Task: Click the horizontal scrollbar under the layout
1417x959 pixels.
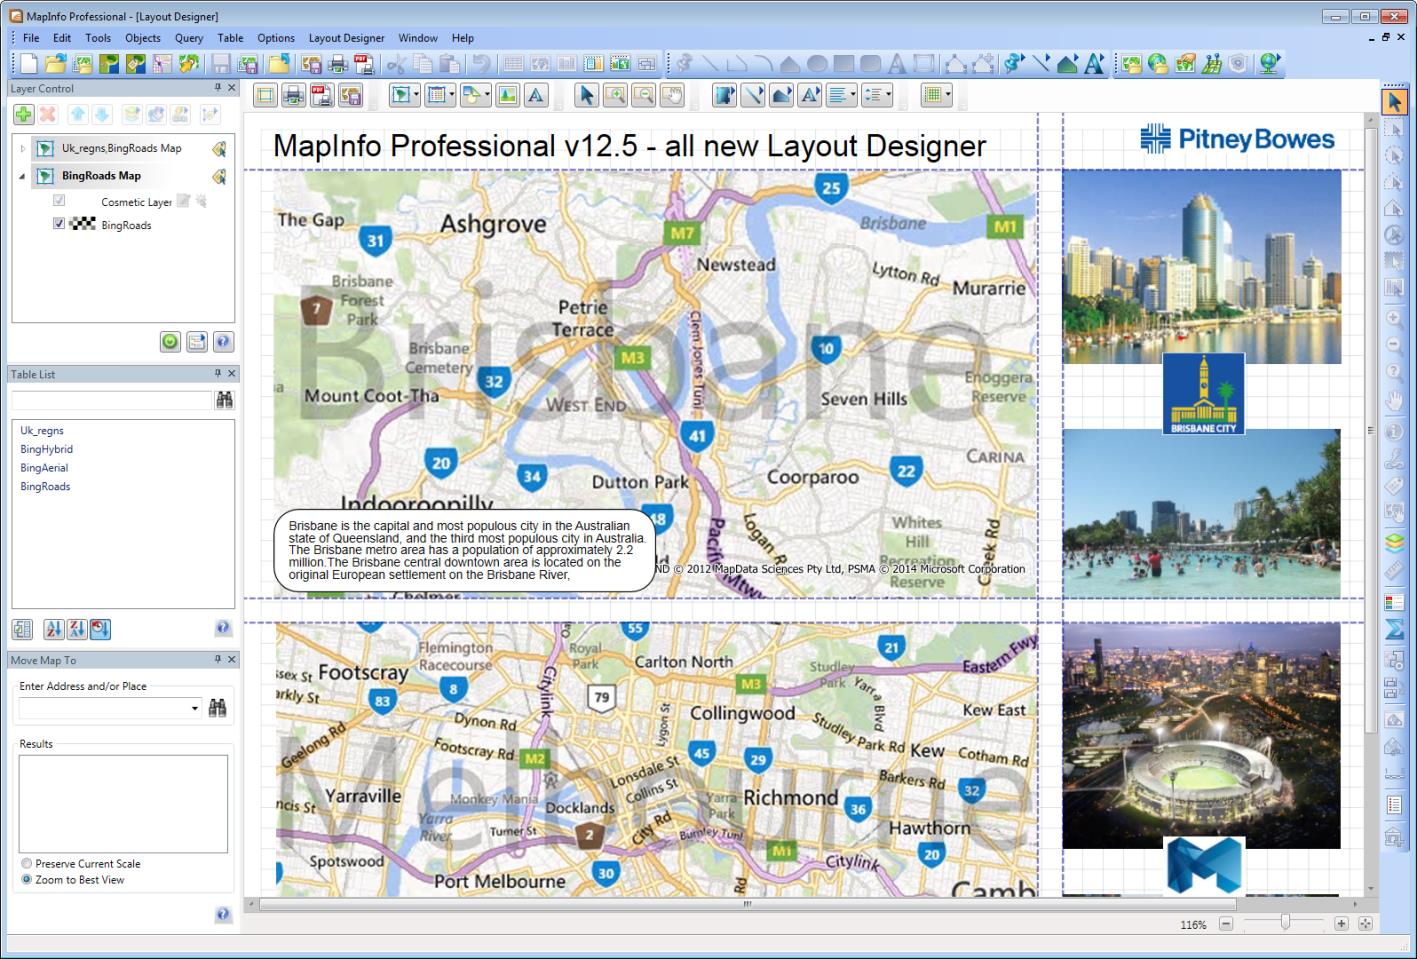Action: click(746, 904)
